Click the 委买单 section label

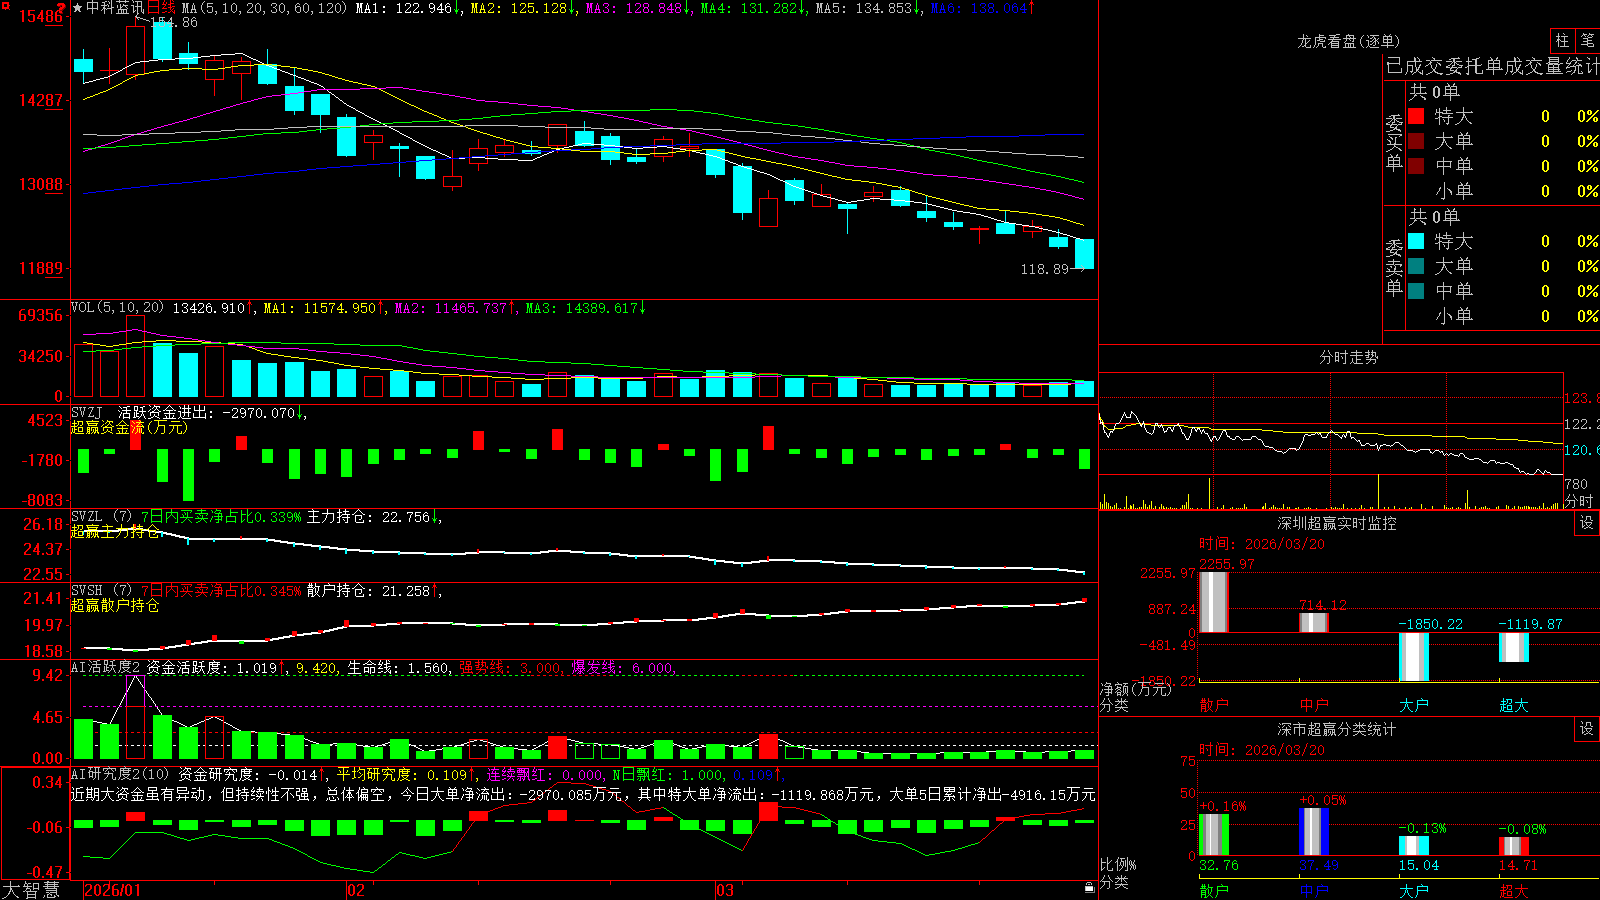tap(1394, 143)
